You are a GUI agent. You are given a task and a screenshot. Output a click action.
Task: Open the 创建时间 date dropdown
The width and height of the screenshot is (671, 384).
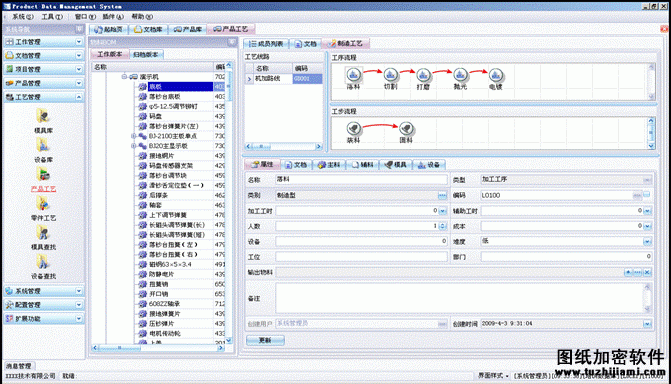(x=647, y=324)
